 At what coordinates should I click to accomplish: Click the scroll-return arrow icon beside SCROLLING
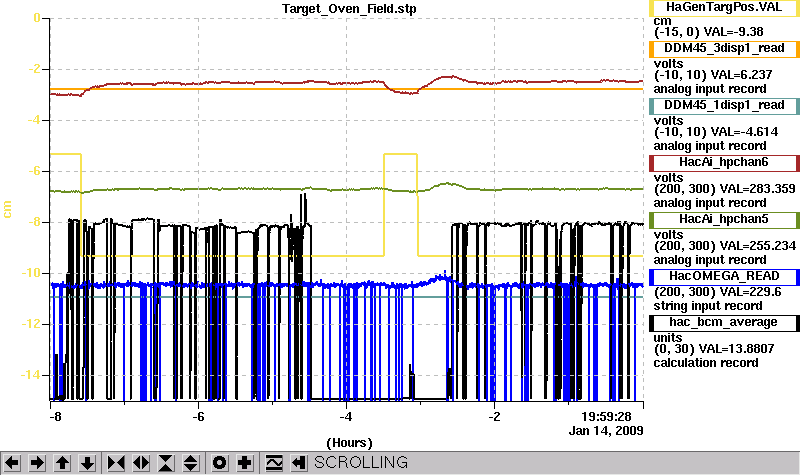[299, 463]
